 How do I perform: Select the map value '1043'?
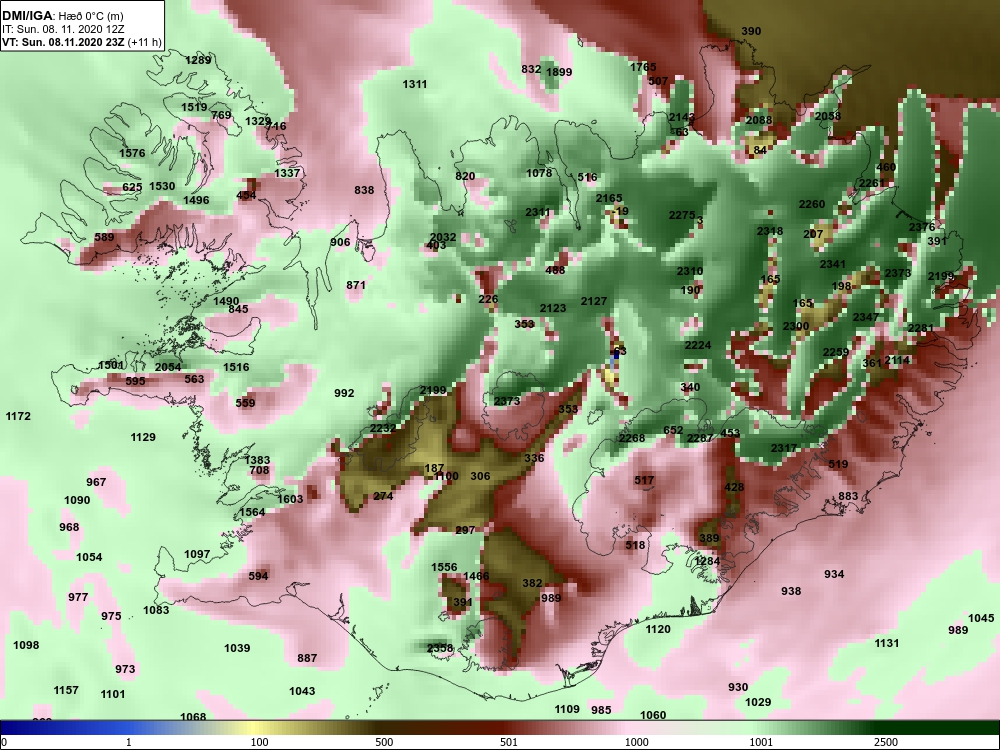coord(302,691)
